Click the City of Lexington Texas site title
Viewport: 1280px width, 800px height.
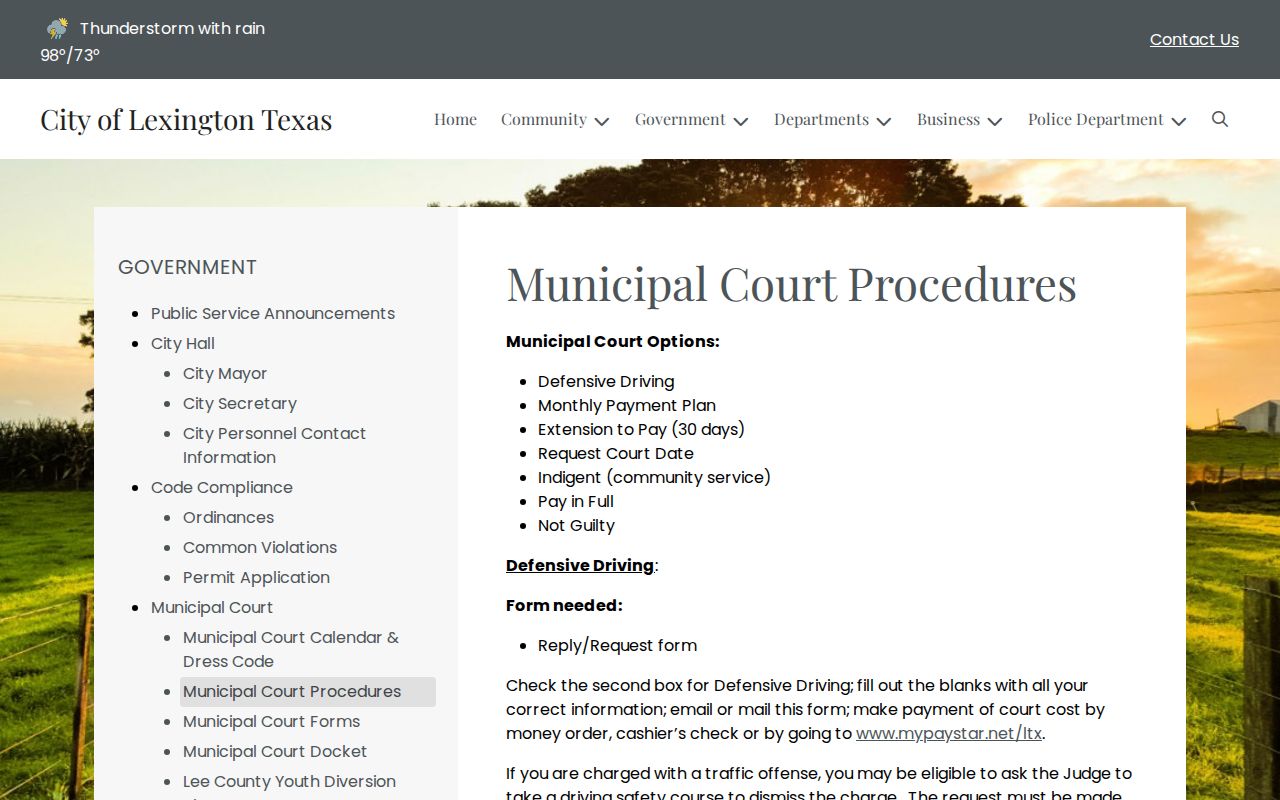[186, 119]
